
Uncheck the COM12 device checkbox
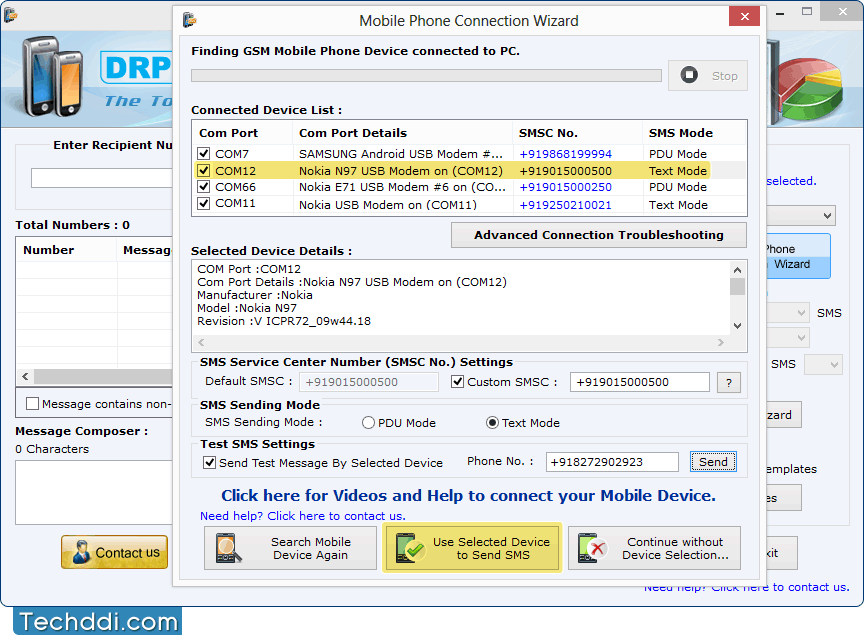pos(204,170)
